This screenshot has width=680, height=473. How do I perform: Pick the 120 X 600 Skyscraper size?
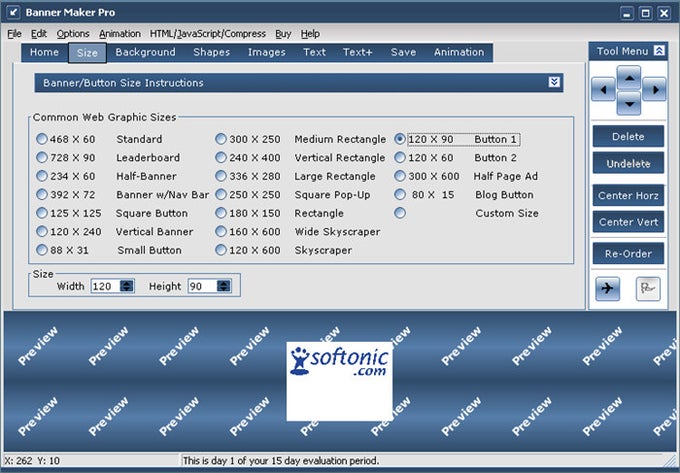click(221, 250)
